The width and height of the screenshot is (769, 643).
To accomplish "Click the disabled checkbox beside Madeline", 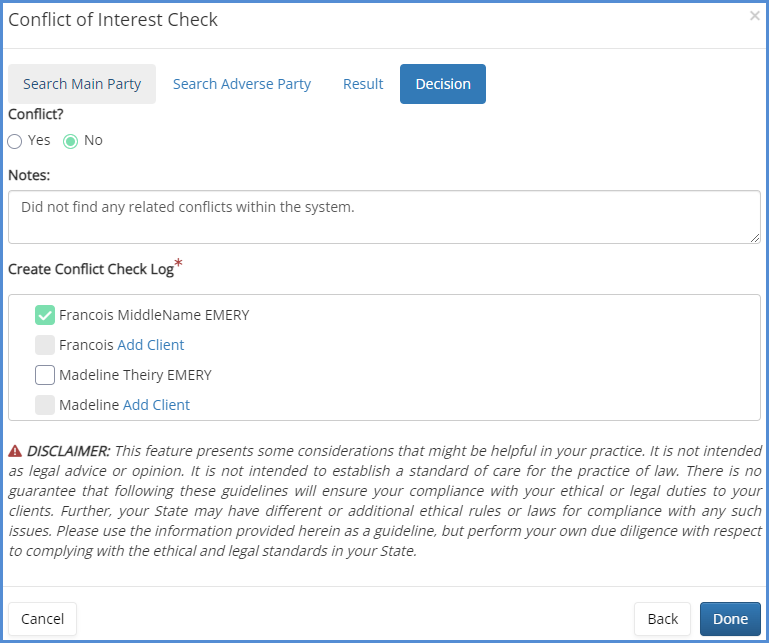I will (45, 405).
